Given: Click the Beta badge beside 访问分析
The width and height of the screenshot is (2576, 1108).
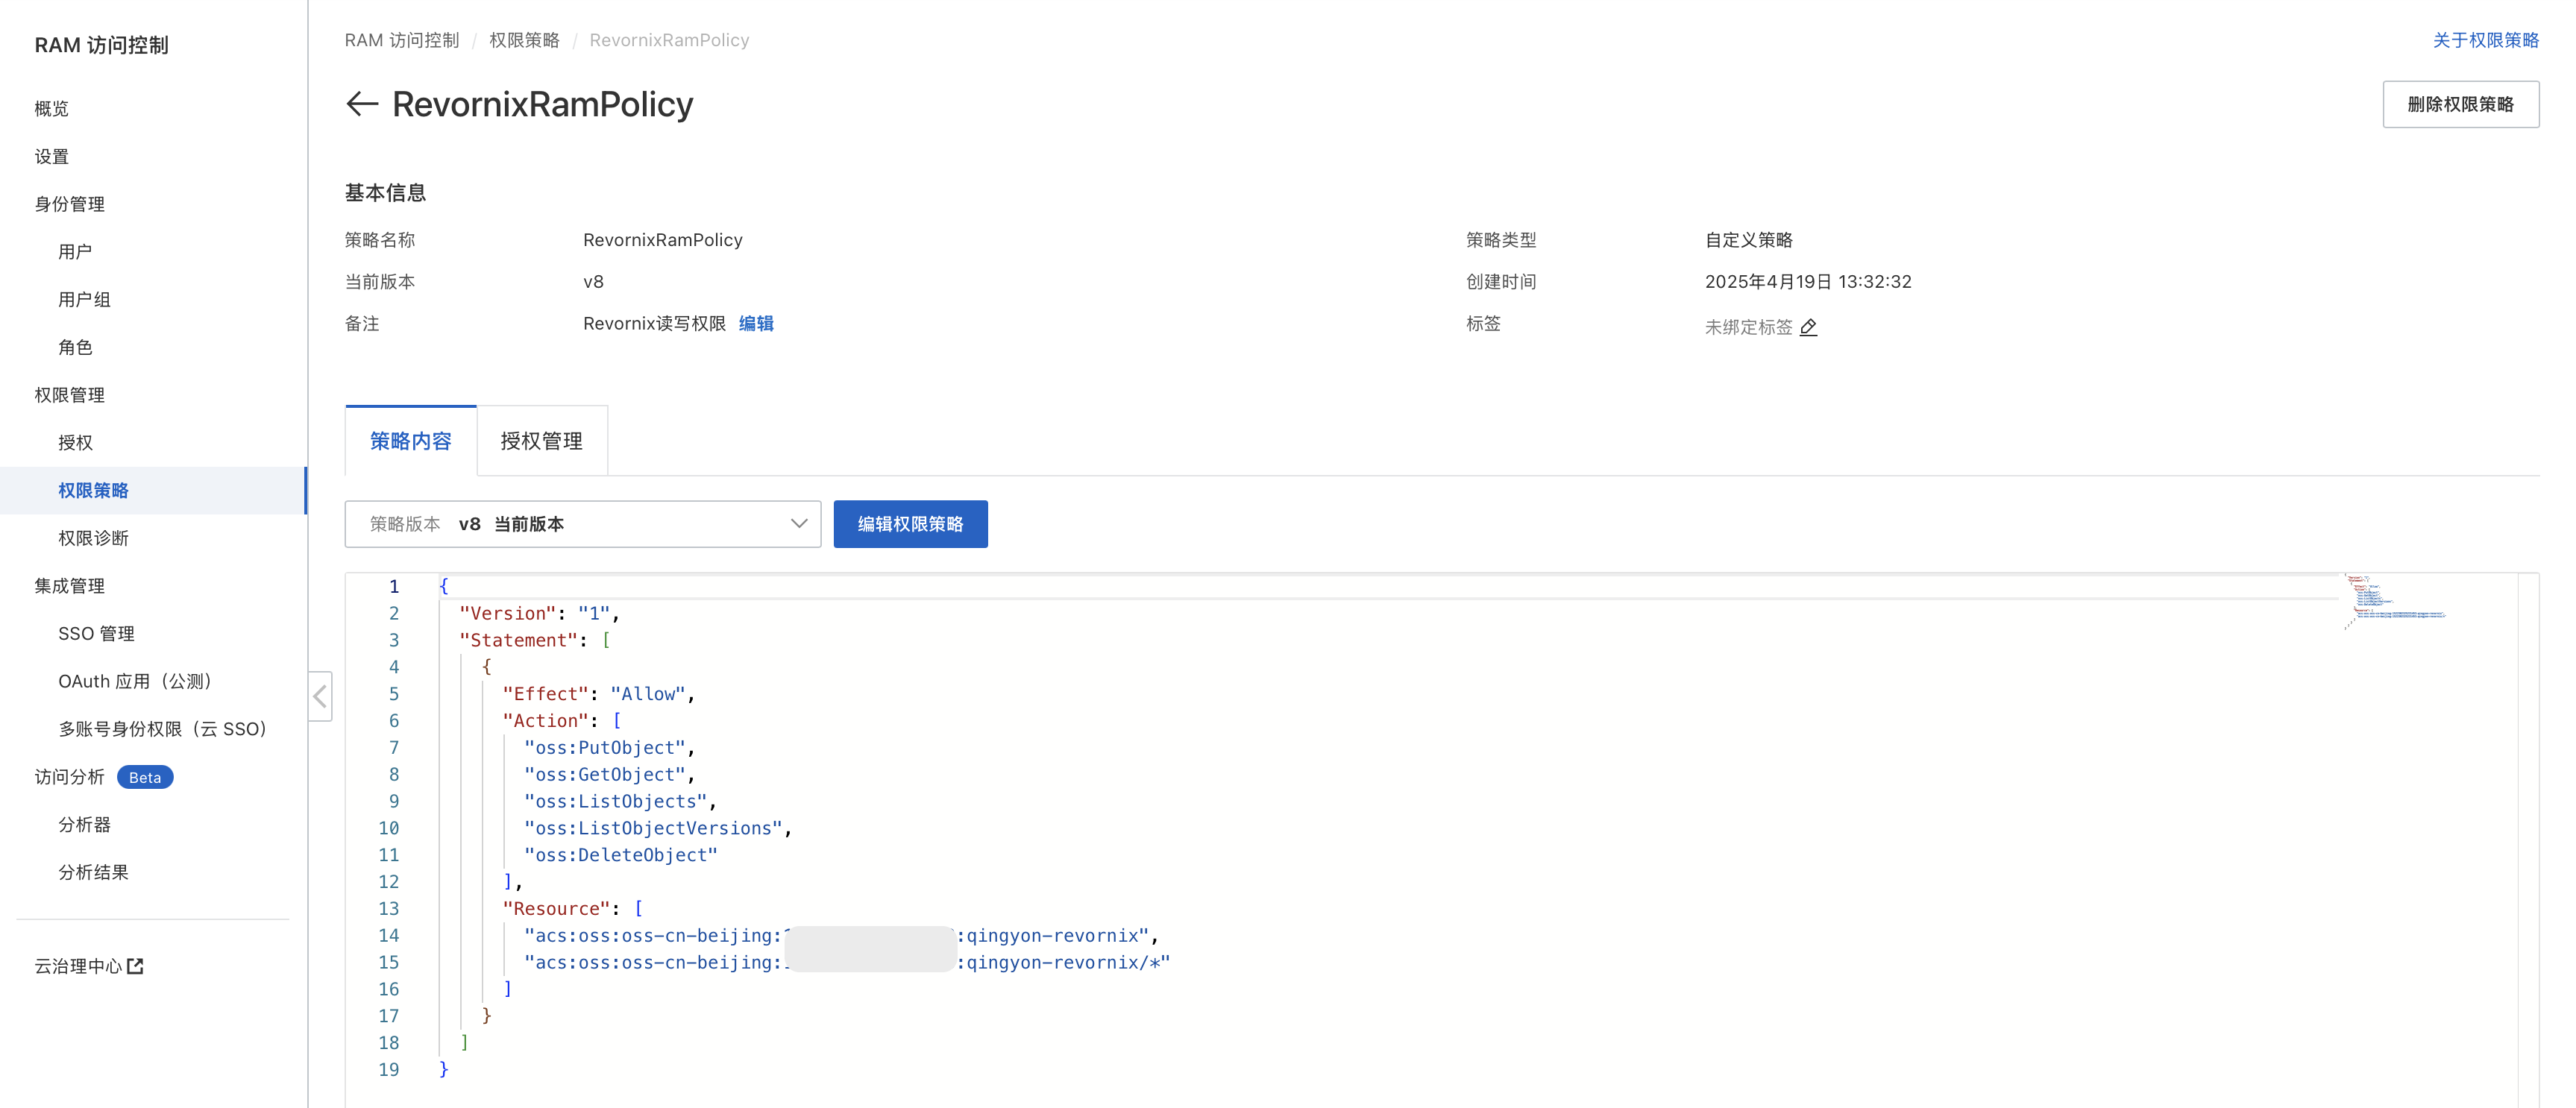Looking at the screenshot, I should click(x=145, y=777).
